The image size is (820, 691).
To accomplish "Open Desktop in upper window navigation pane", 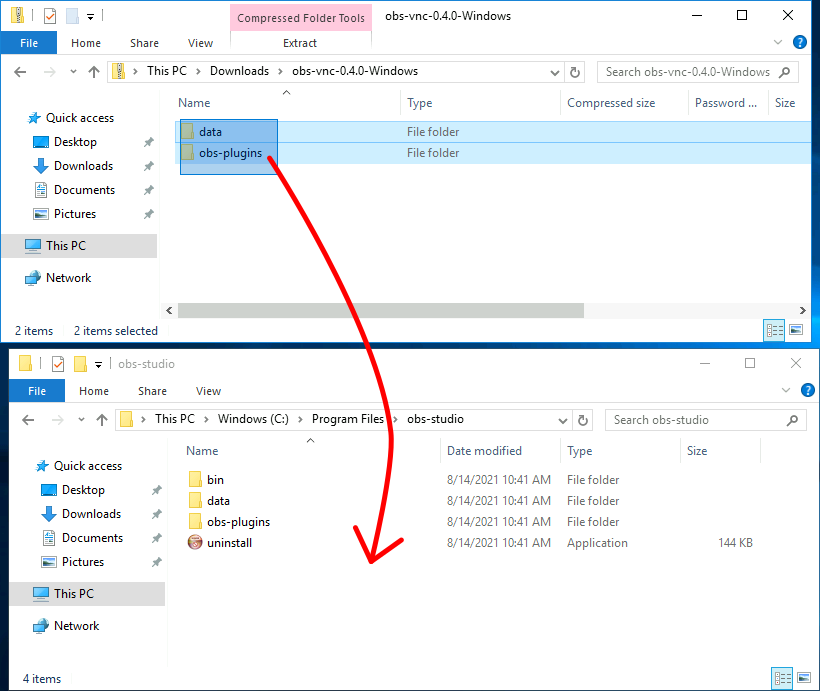I will [x=75, y=142].
